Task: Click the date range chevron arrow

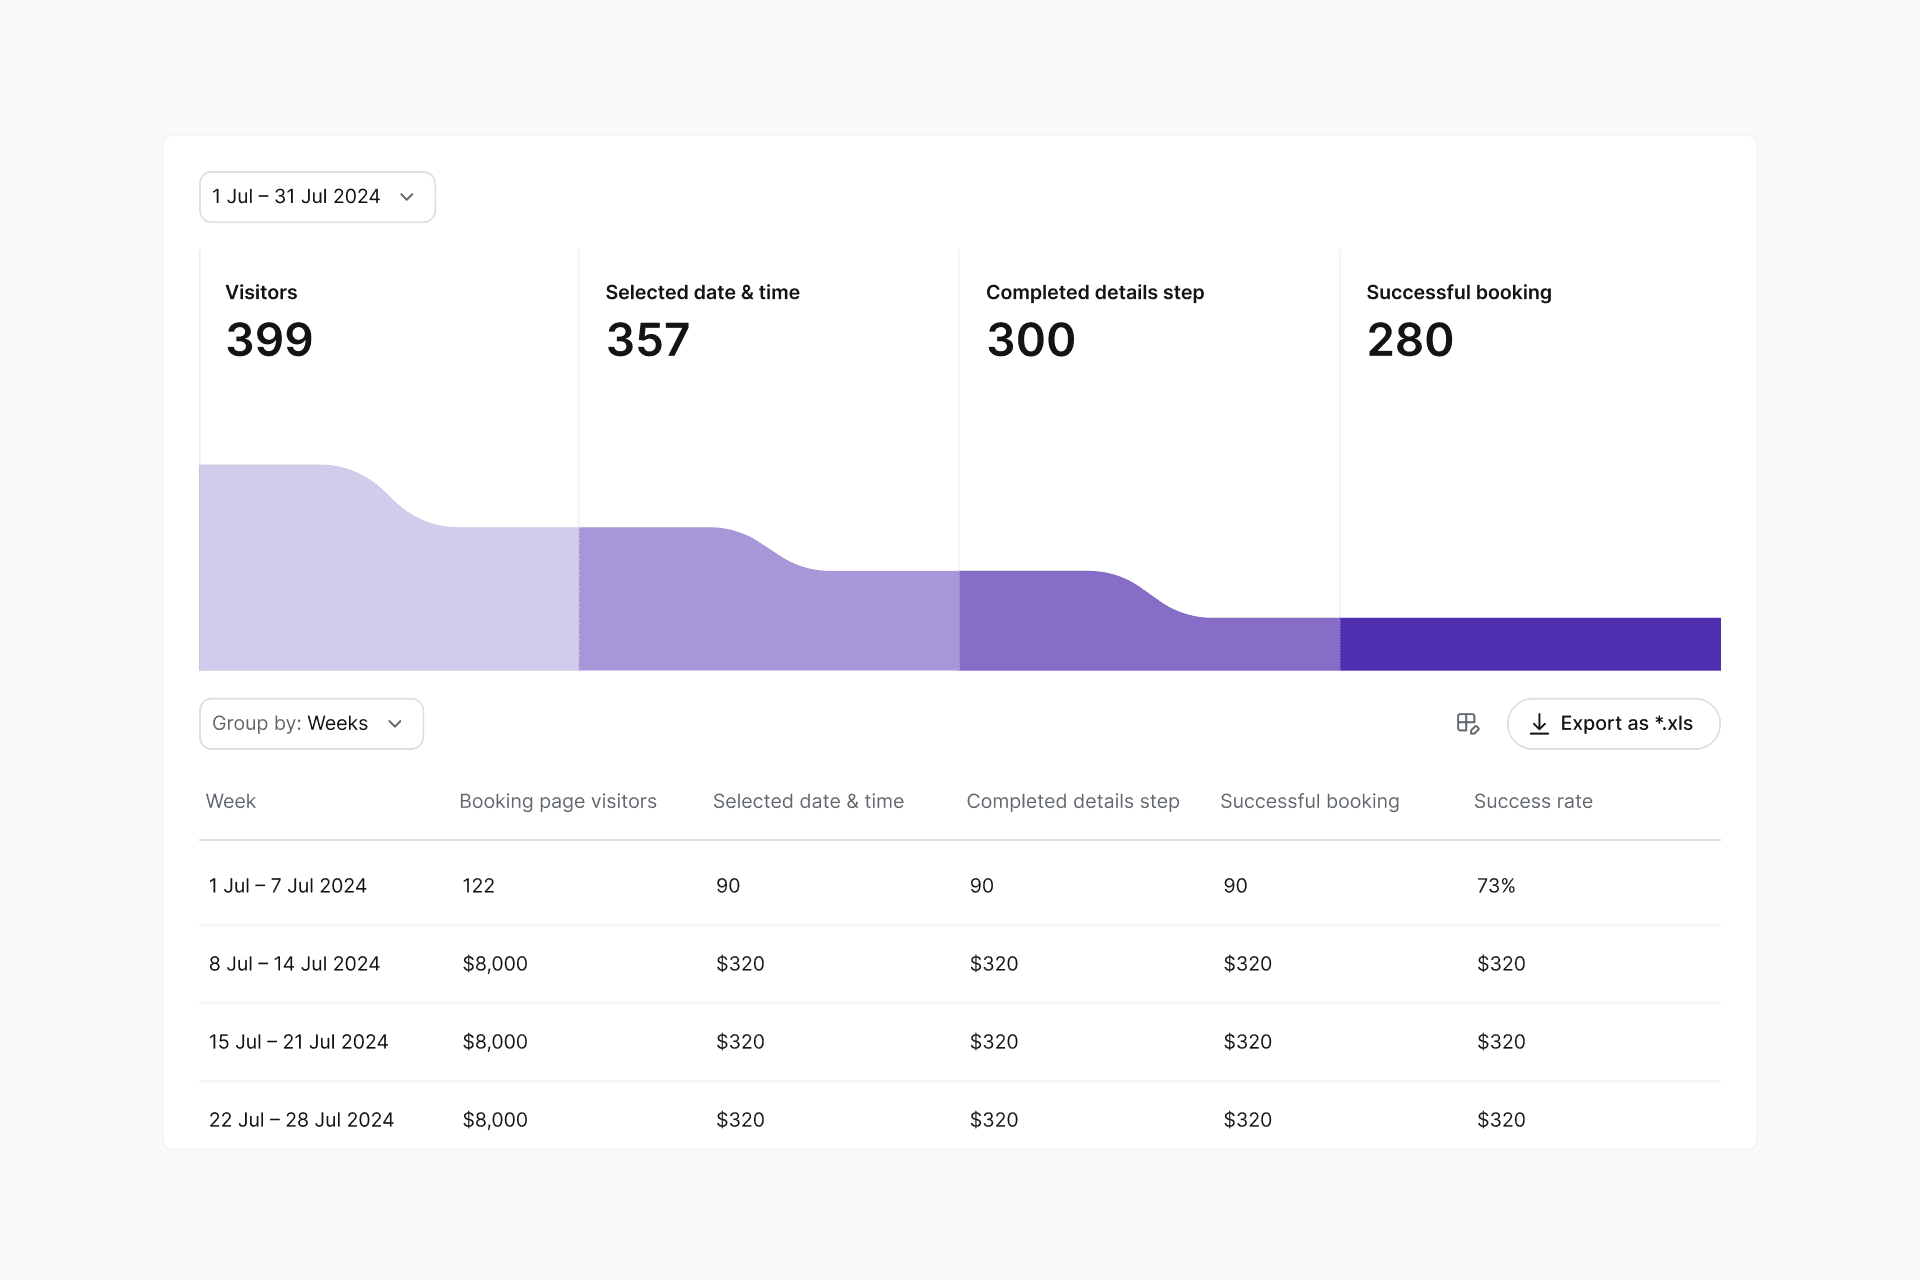Action: (x=407, y=197)
